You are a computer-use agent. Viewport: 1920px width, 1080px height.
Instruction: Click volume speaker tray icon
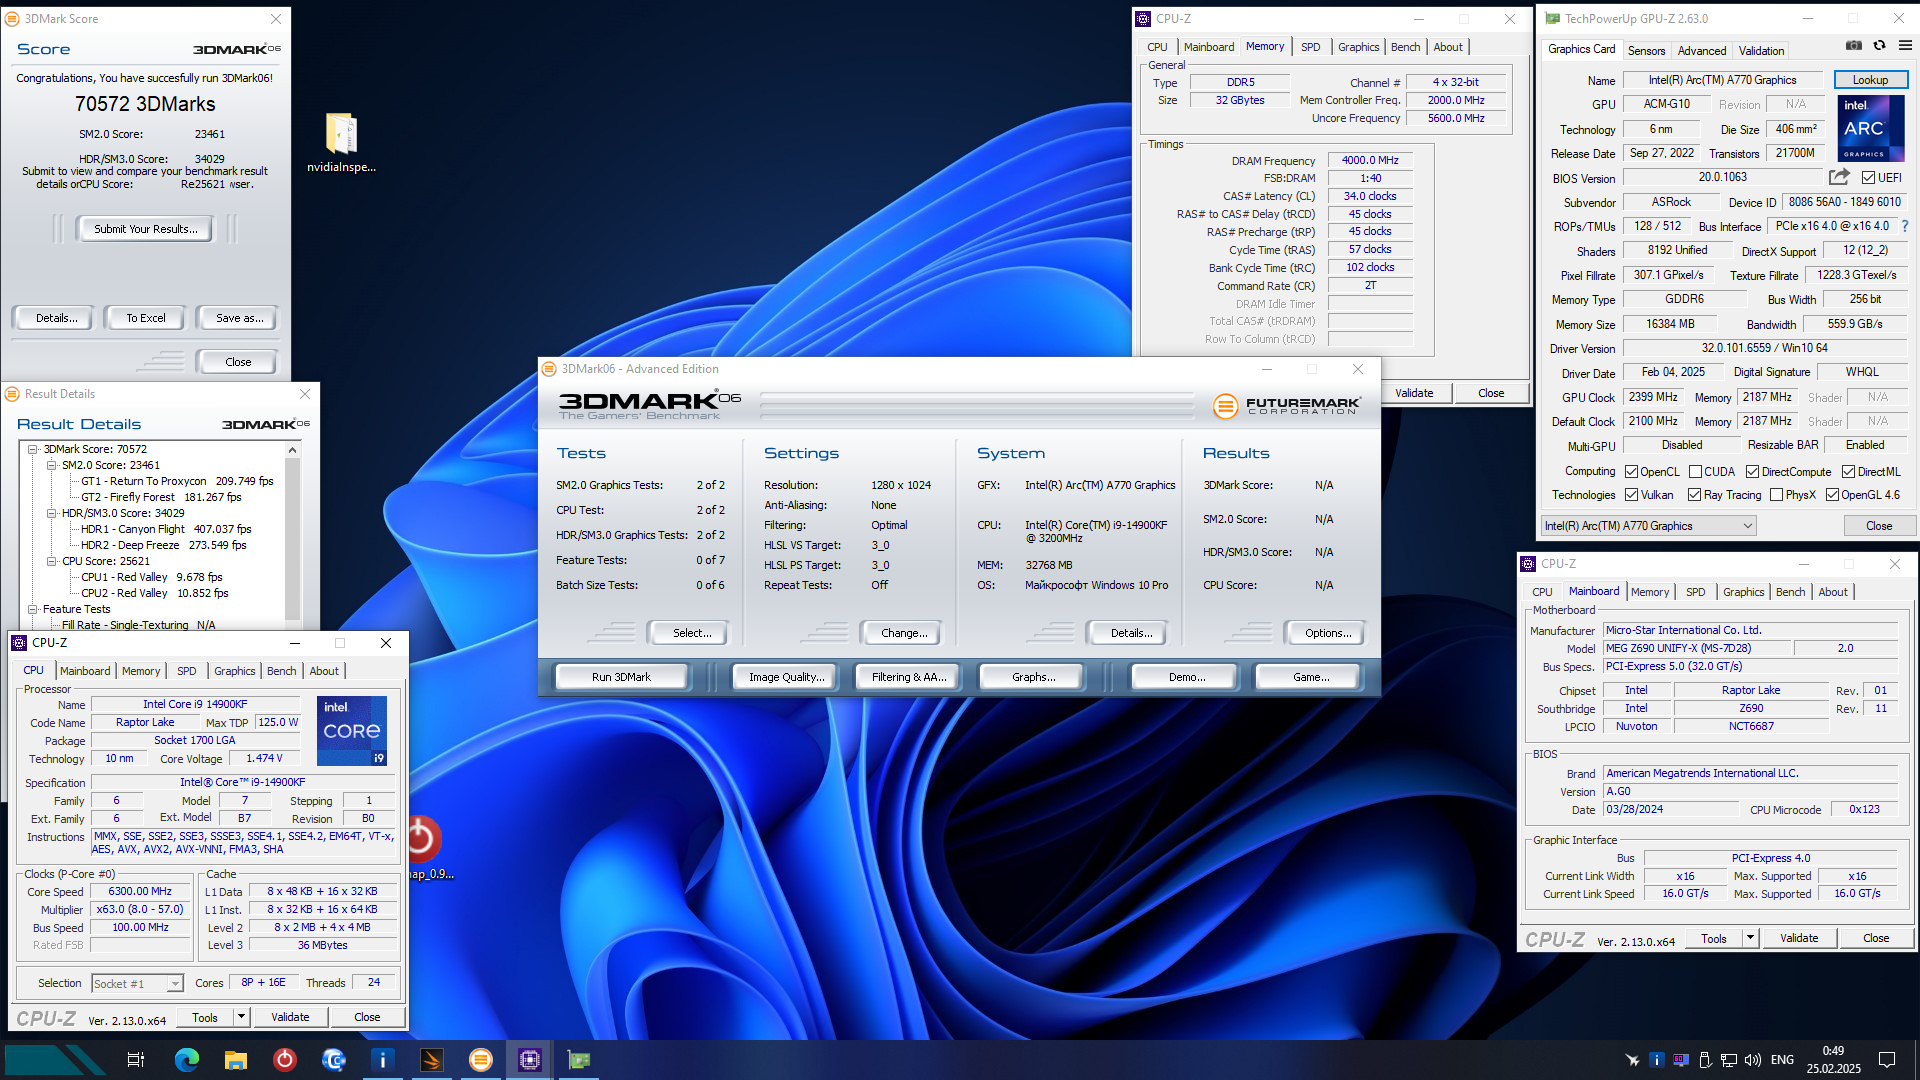(x=1753, y=1060)
